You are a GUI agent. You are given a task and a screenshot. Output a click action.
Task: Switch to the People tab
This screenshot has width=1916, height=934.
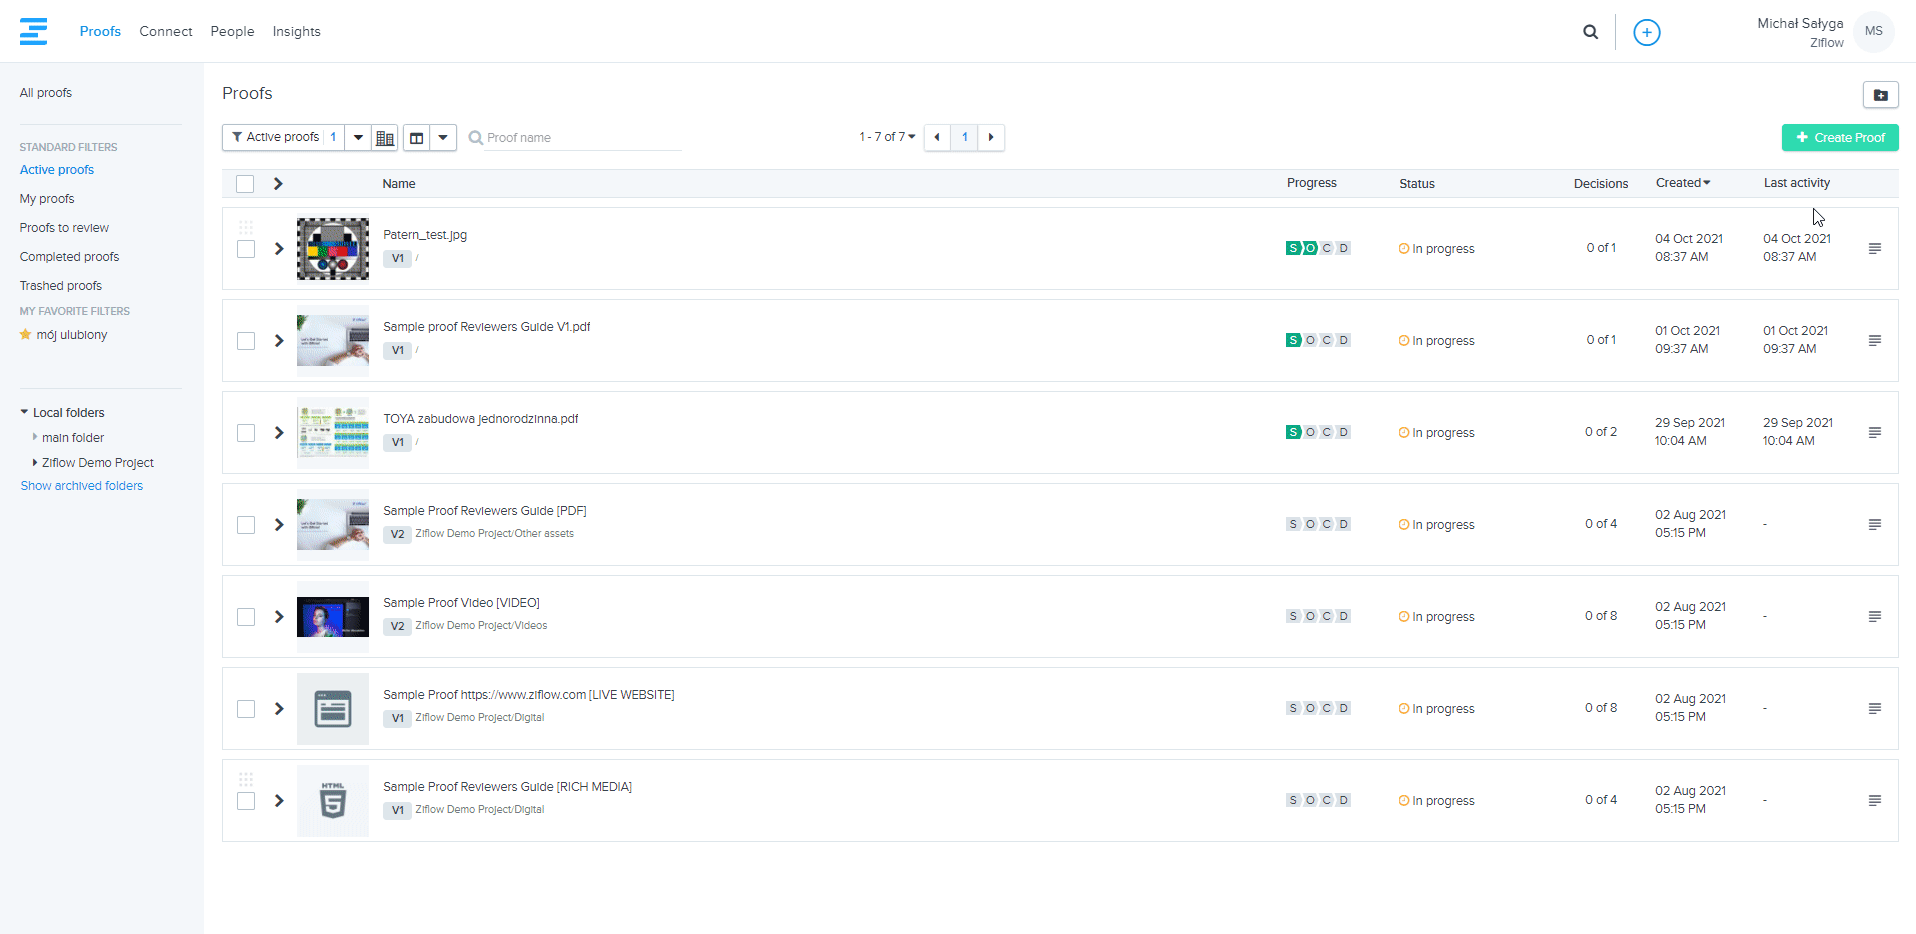(232, 32)
